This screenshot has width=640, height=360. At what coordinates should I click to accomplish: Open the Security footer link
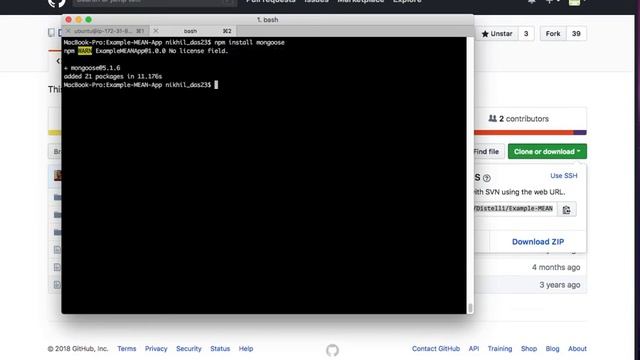189,349
